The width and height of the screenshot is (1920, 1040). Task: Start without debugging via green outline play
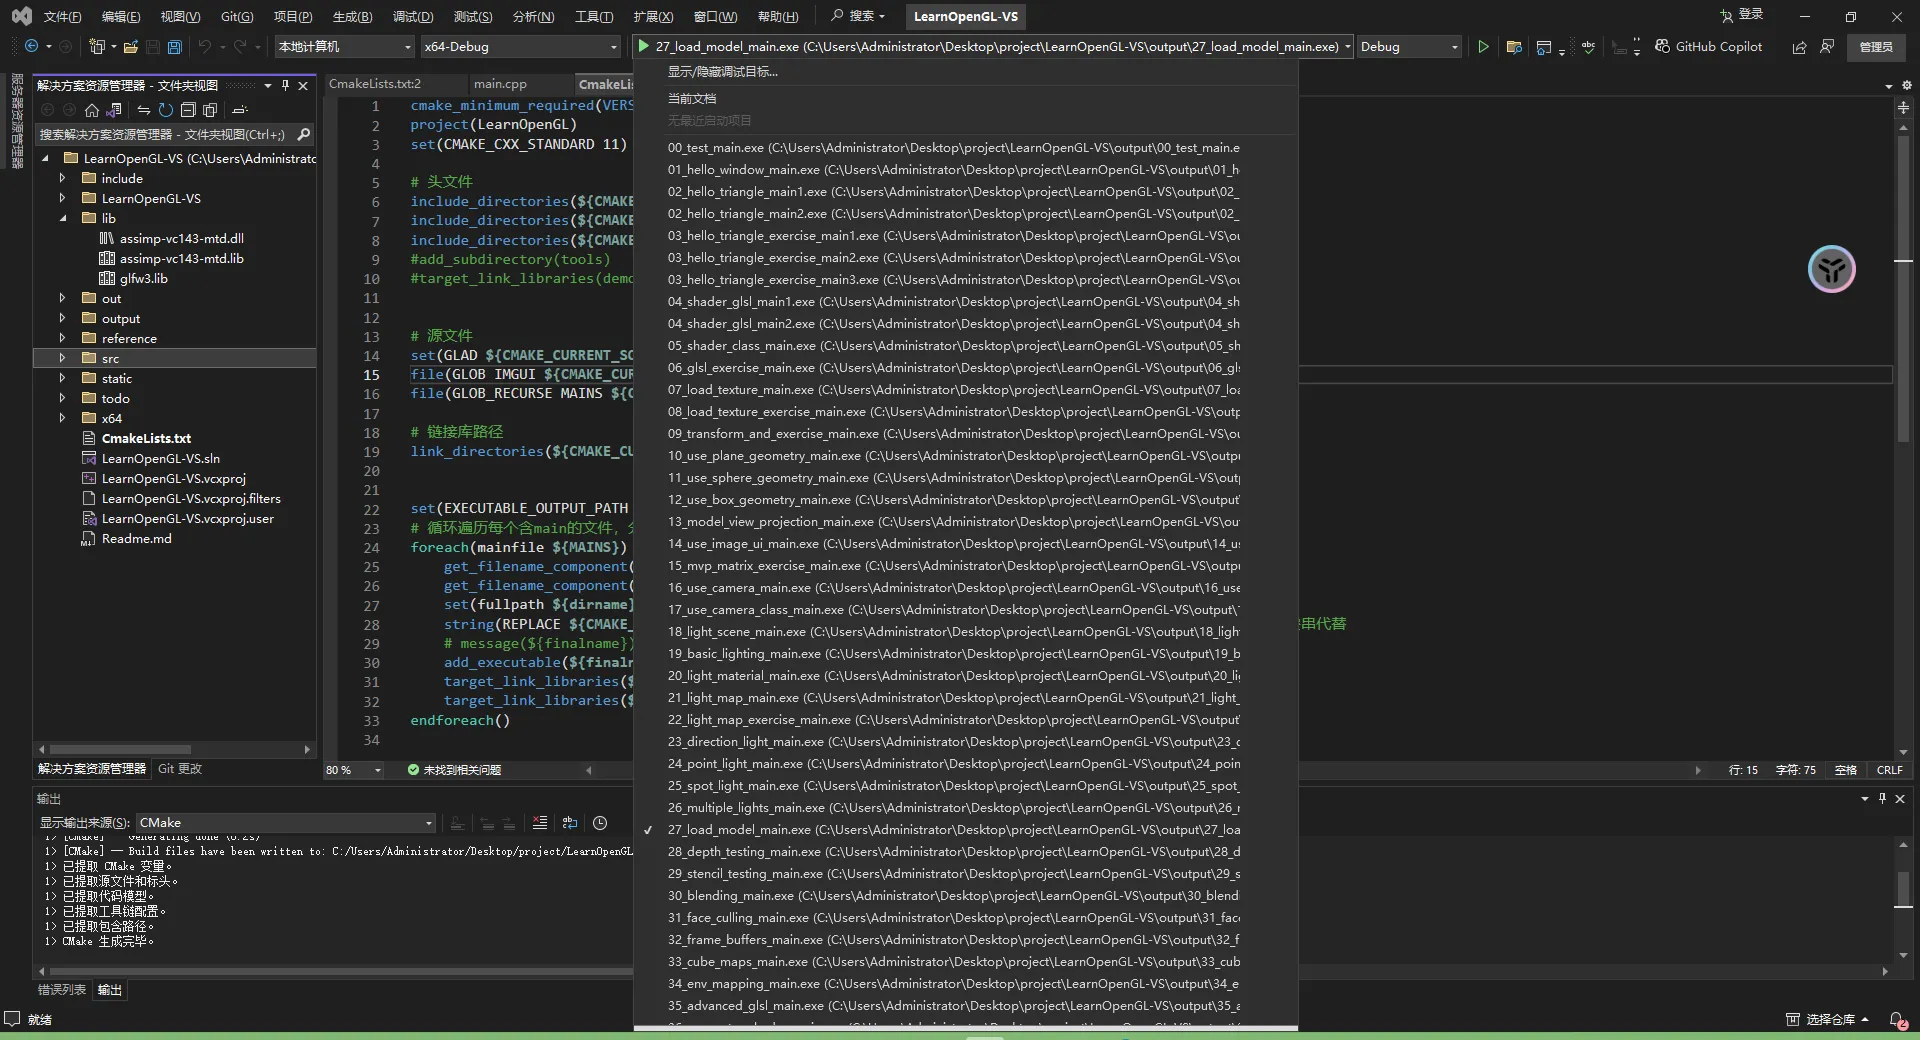[x=1483, y=46]
